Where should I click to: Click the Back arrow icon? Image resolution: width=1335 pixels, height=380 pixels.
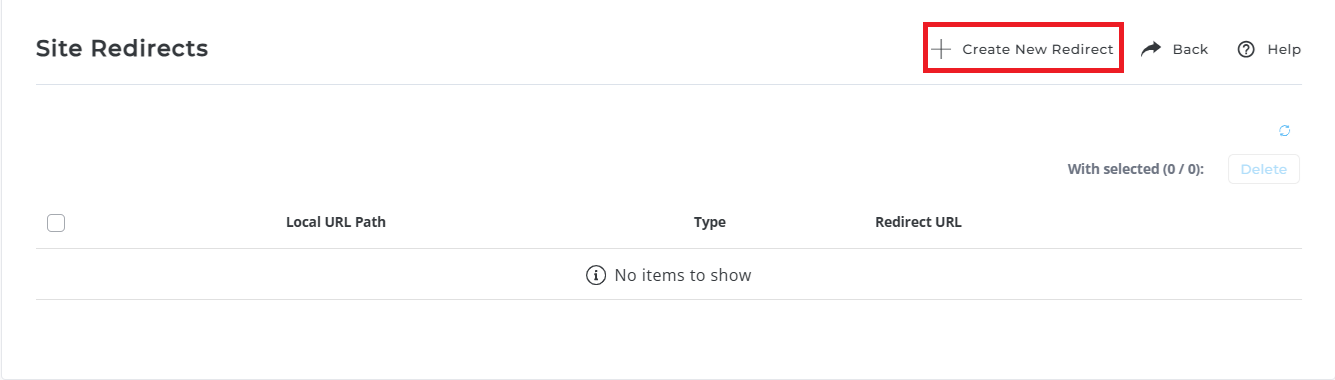pyautogui.click(x=1151, y=49)
